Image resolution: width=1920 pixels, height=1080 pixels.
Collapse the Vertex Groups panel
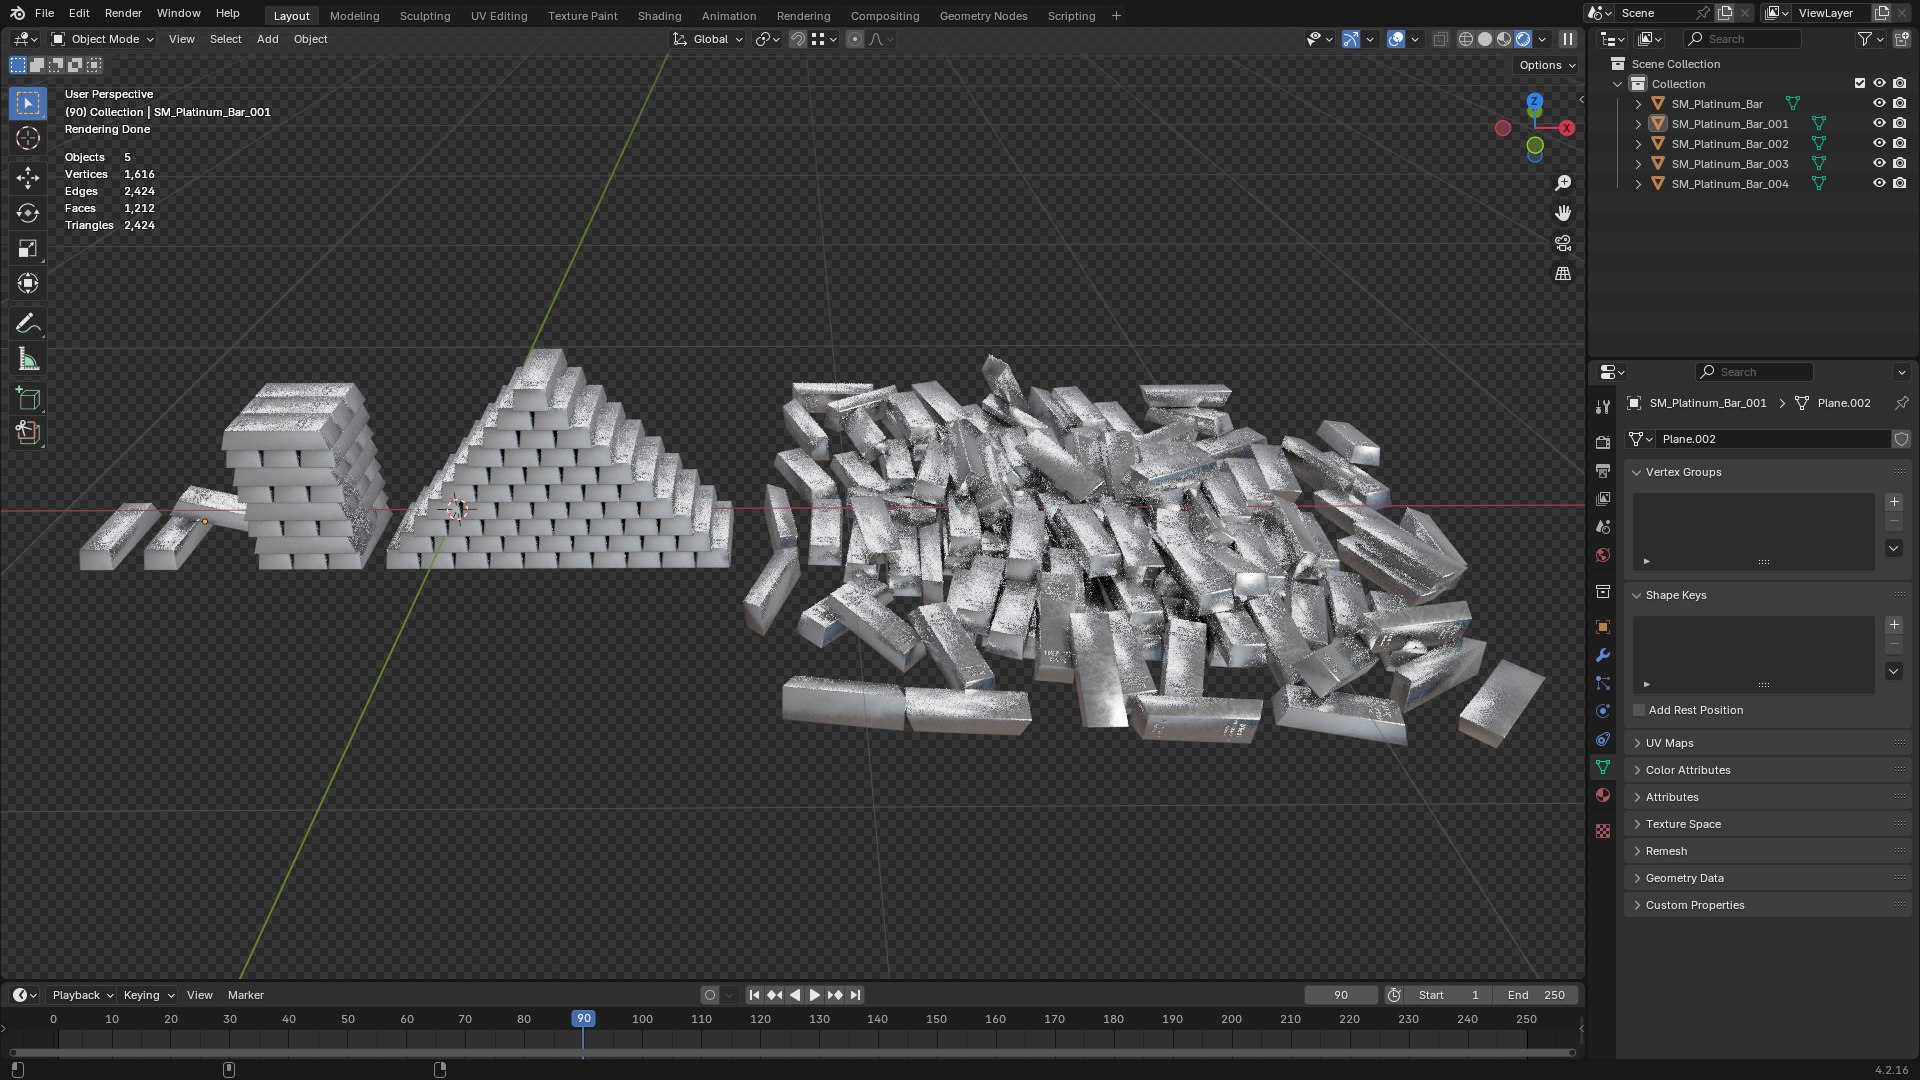click(1768, 472)
